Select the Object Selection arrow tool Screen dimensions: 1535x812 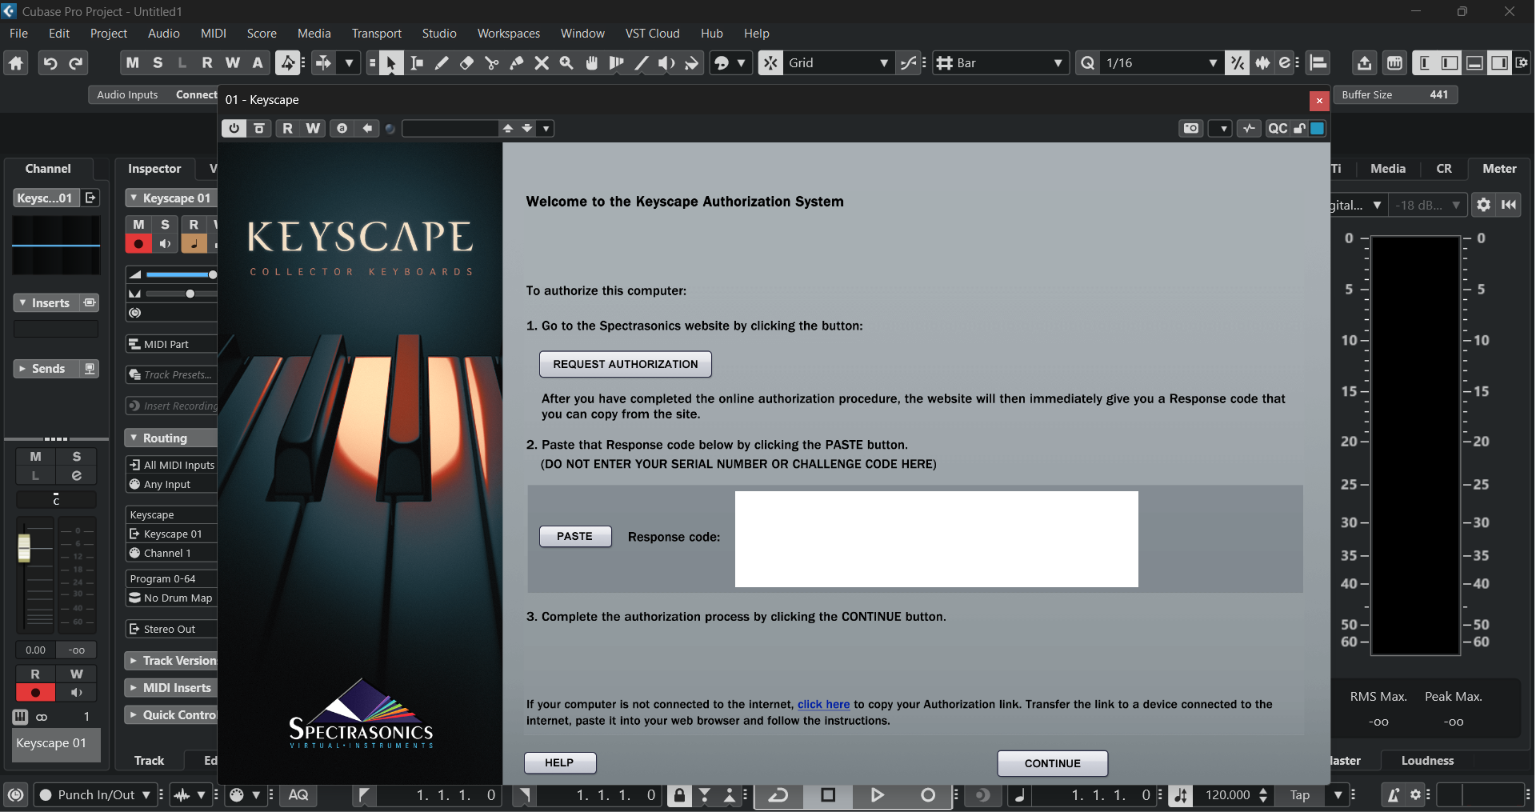coord(391,63)
